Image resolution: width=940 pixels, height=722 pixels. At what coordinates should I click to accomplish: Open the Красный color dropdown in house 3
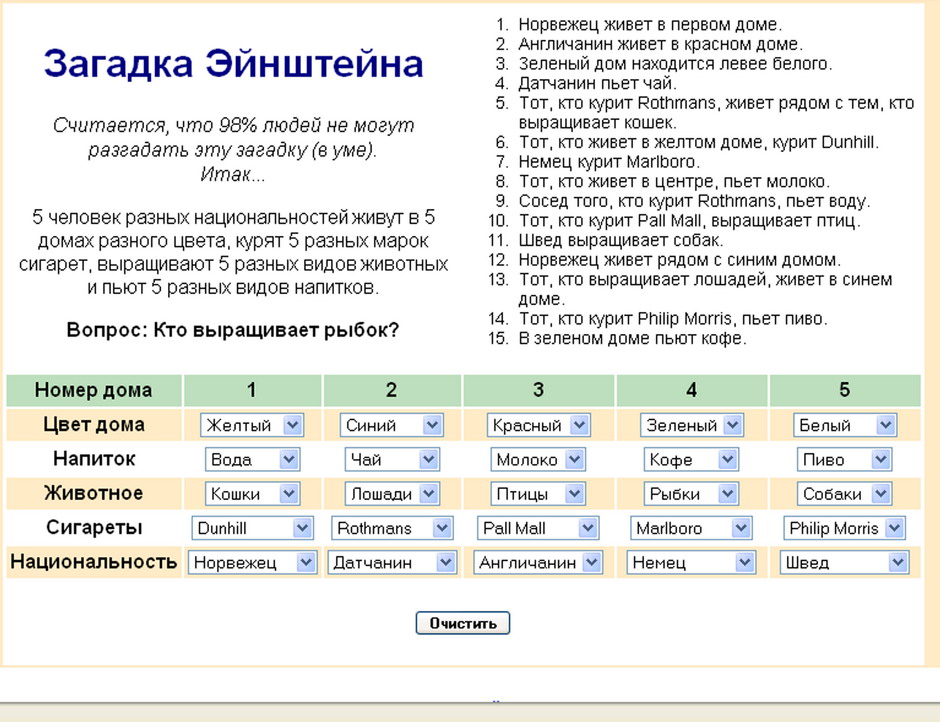[x=538, y=425]
